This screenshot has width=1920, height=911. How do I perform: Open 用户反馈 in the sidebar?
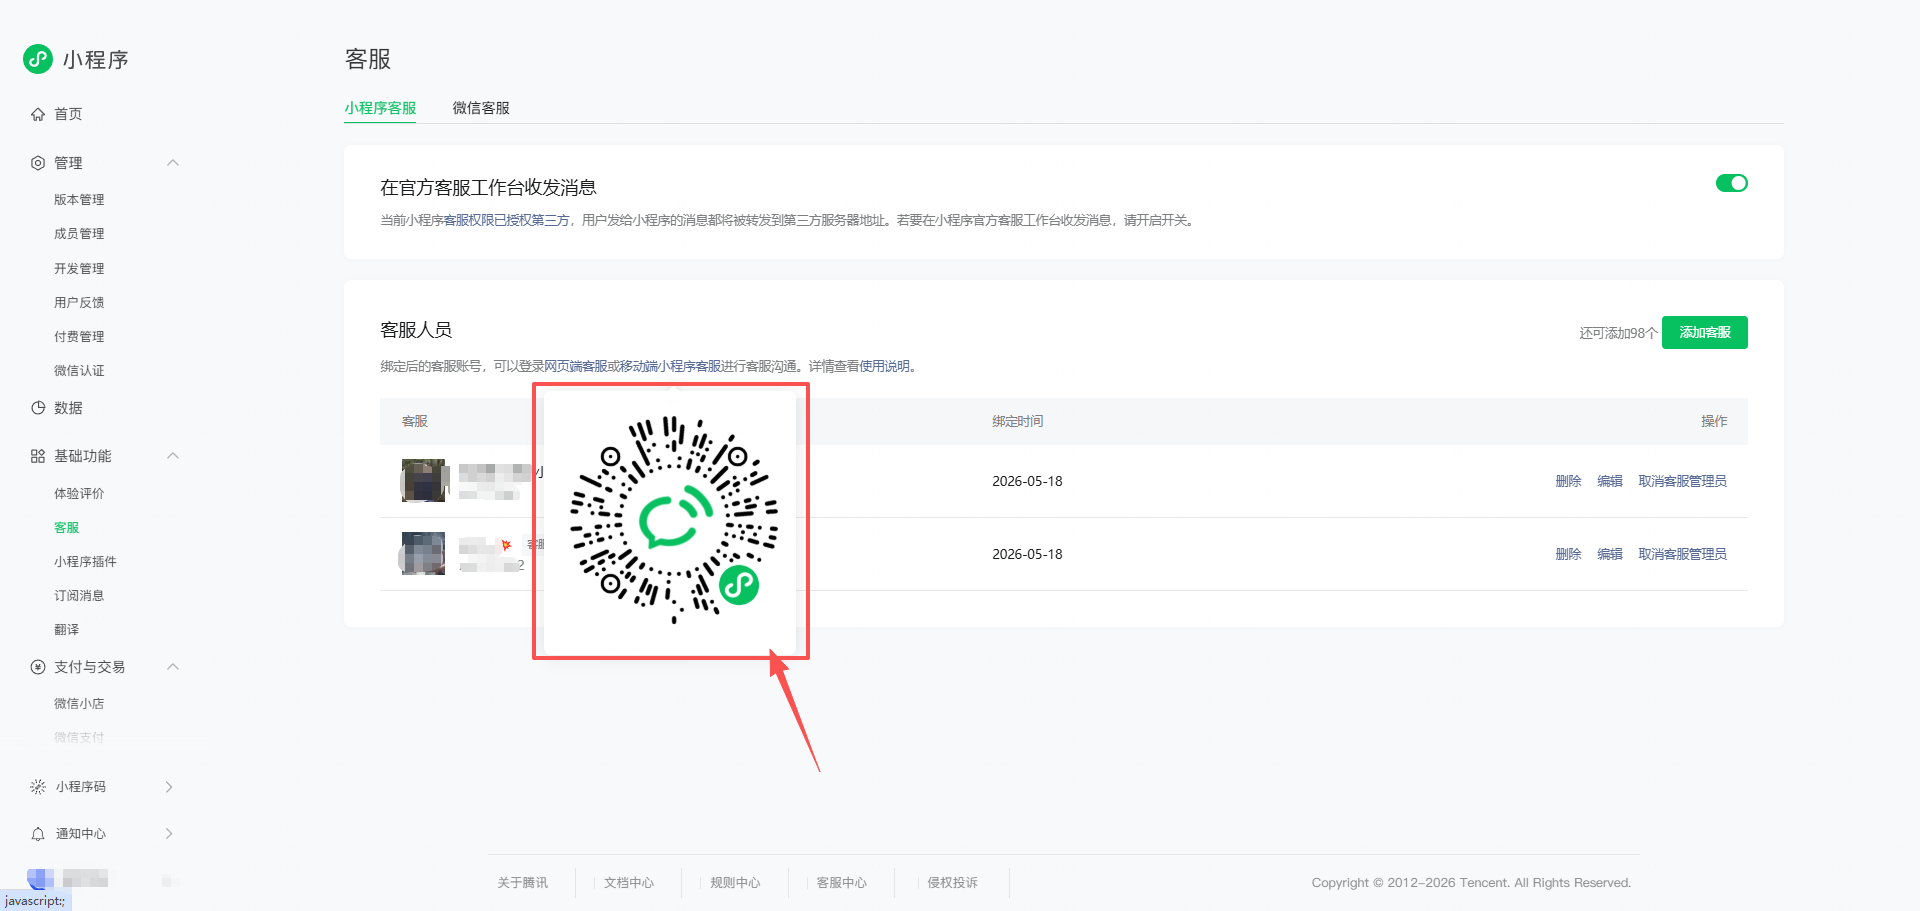(79, 303)
